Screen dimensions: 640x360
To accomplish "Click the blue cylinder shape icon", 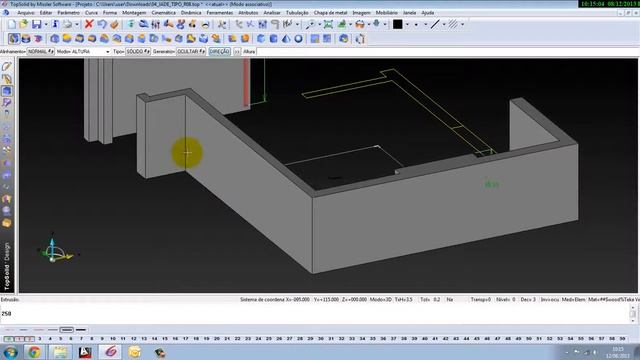I will [273, 39].
